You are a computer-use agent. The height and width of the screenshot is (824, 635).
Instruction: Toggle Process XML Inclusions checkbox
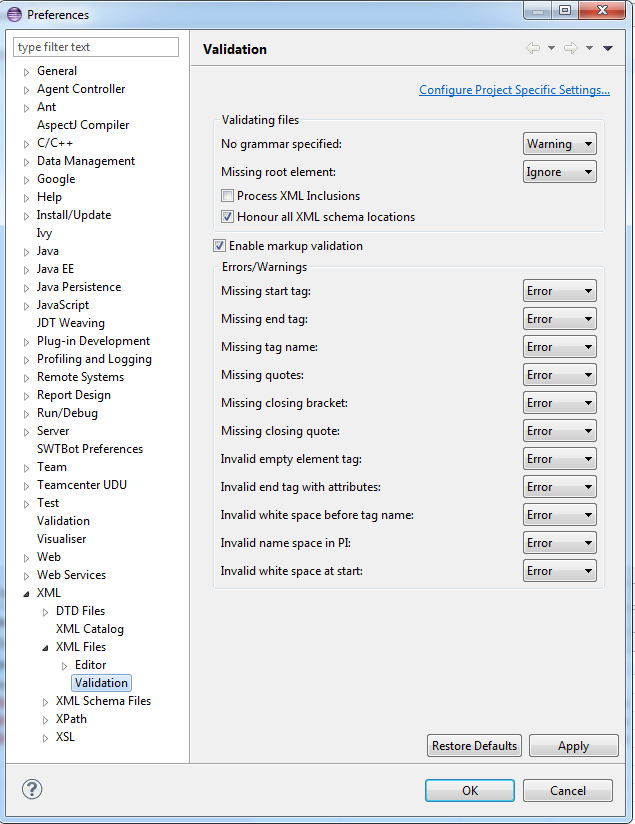point(227,196)
